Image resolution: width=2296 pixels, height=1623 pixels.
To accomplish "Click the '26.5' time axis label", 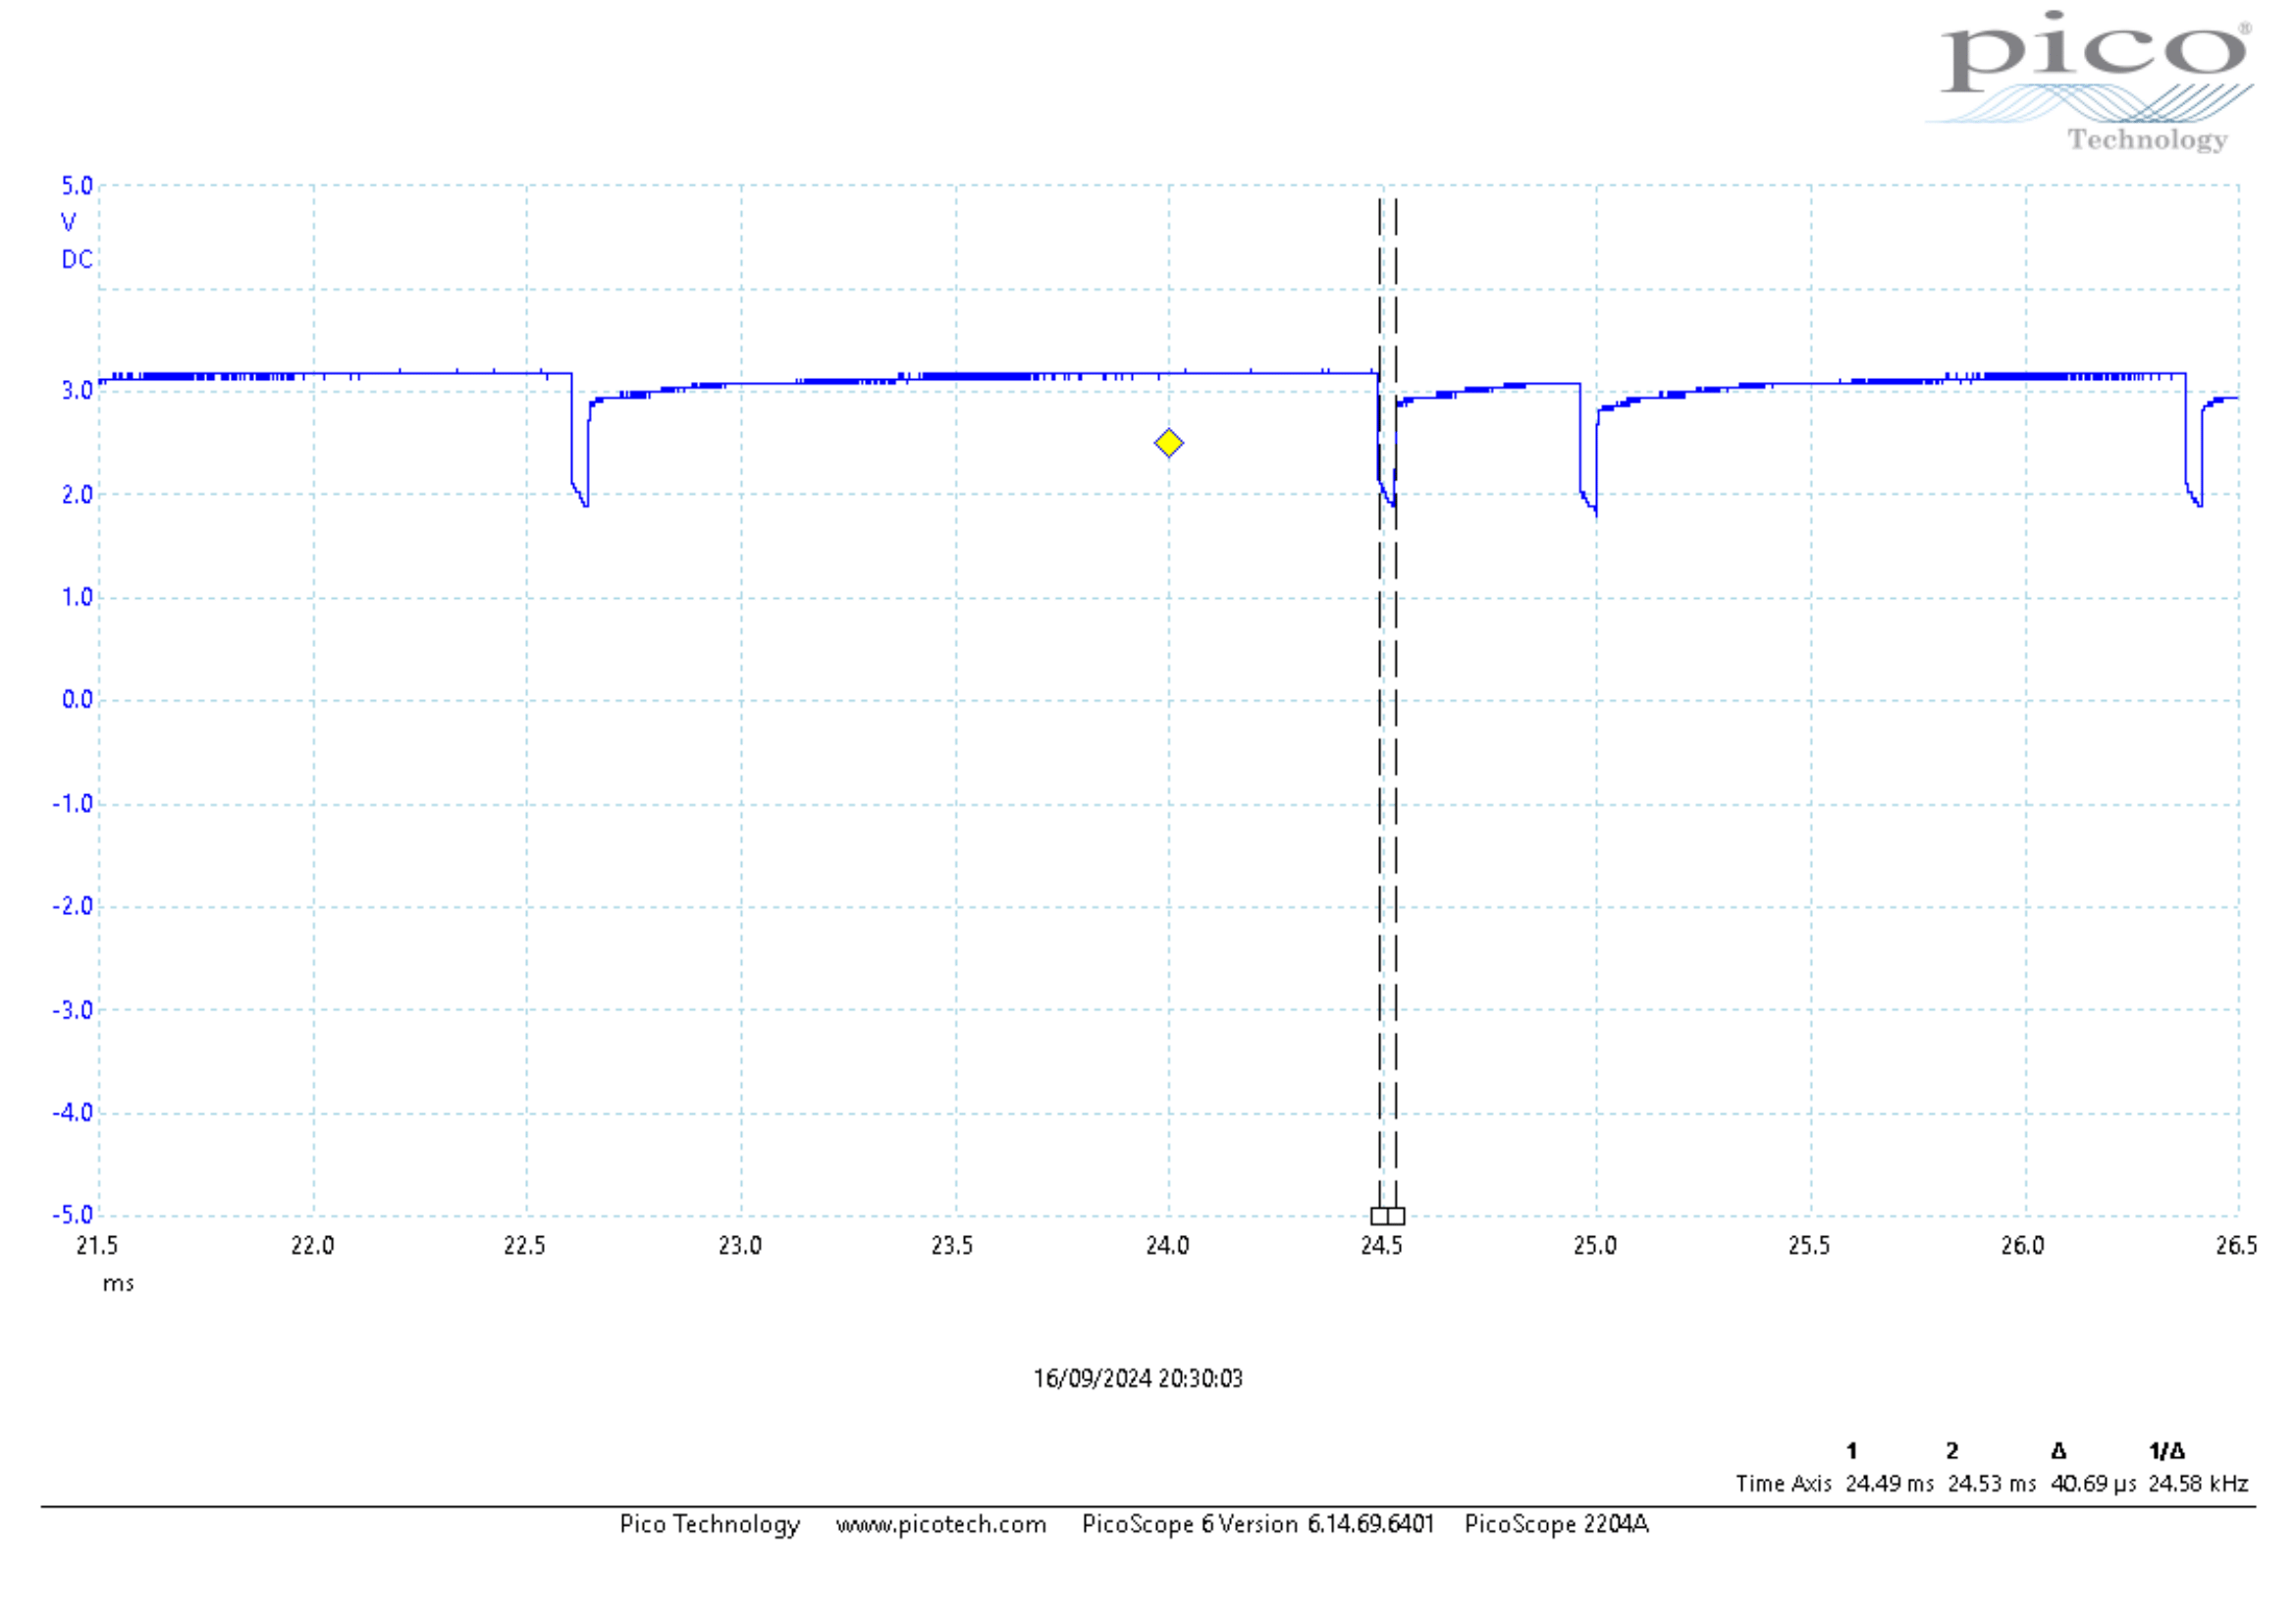I will (x=2237, y=1246).
